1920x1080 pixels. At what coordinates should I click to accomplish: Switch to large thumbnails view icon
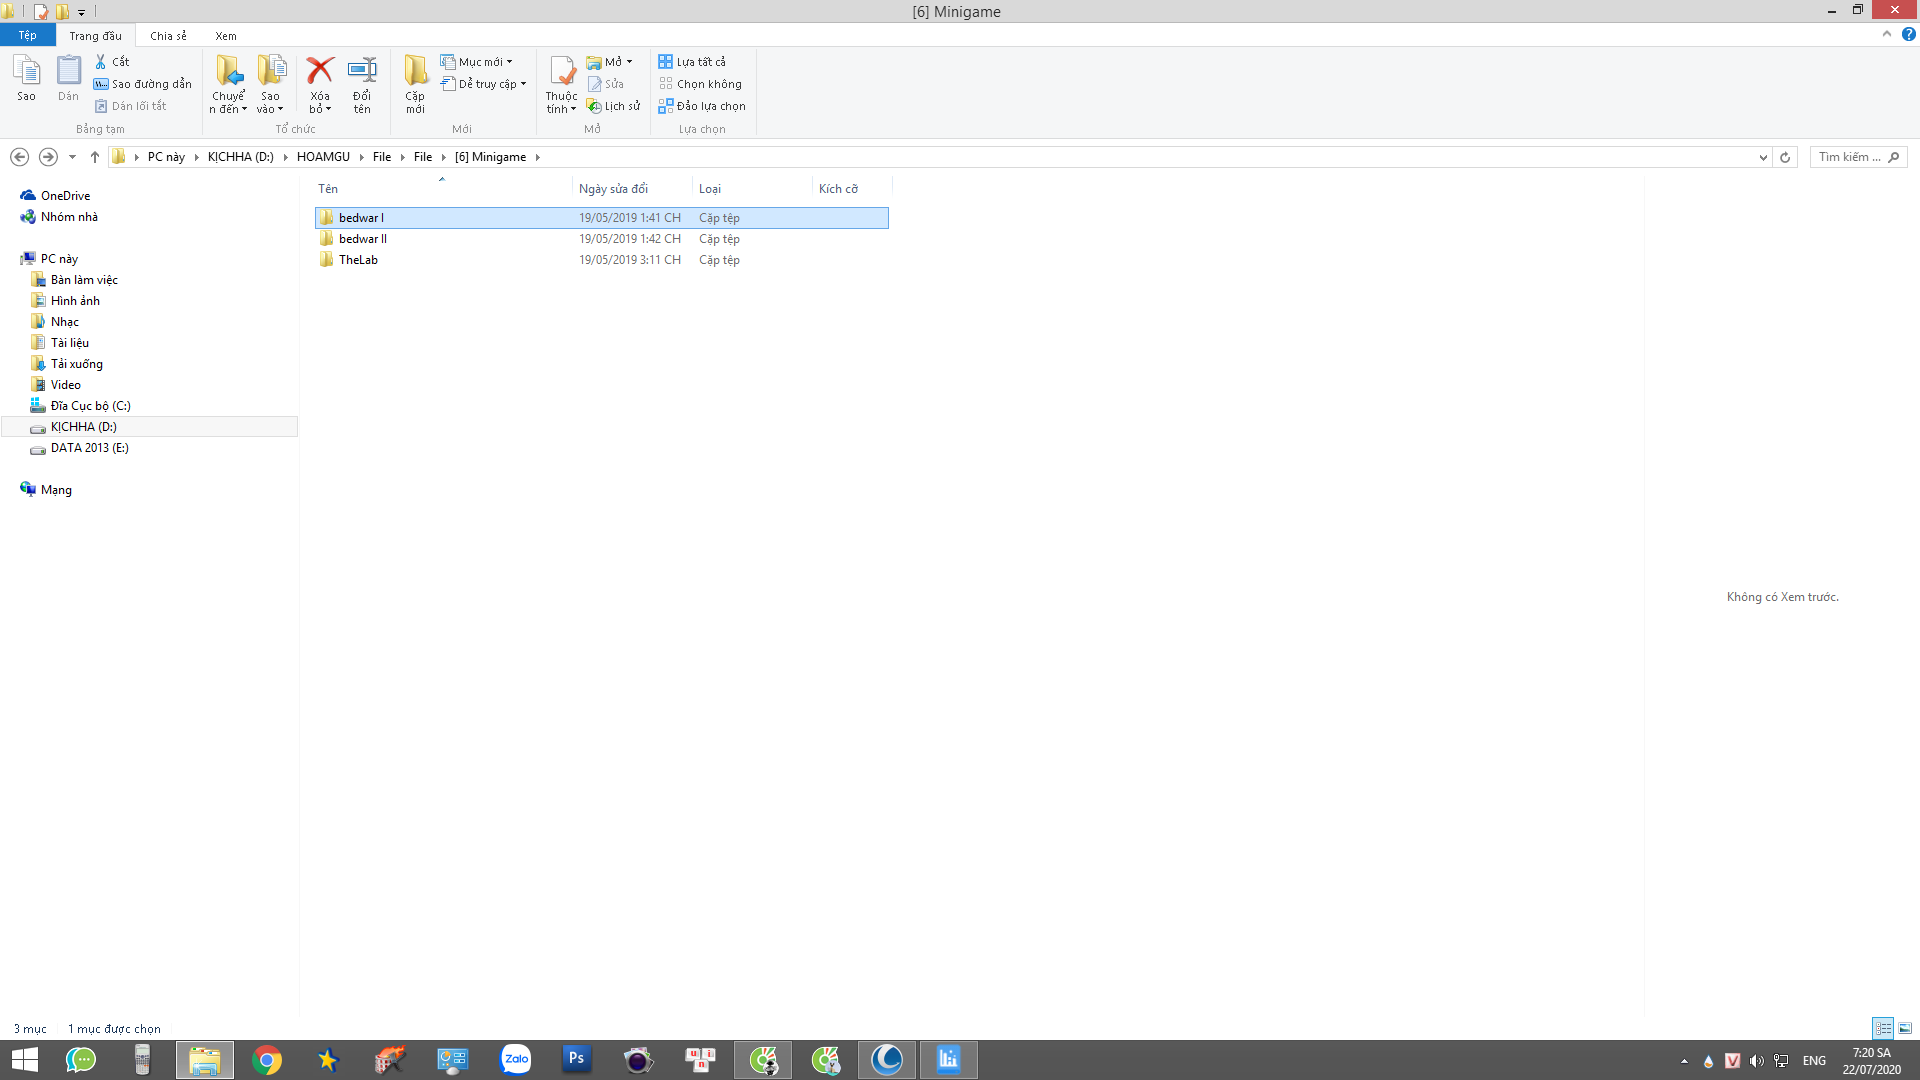coord(1905,1028)
